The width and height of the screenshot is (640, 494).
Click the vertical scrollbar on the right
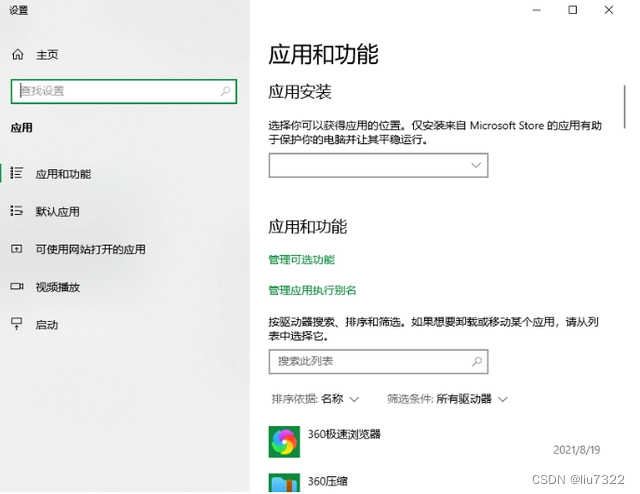point(624,107)
